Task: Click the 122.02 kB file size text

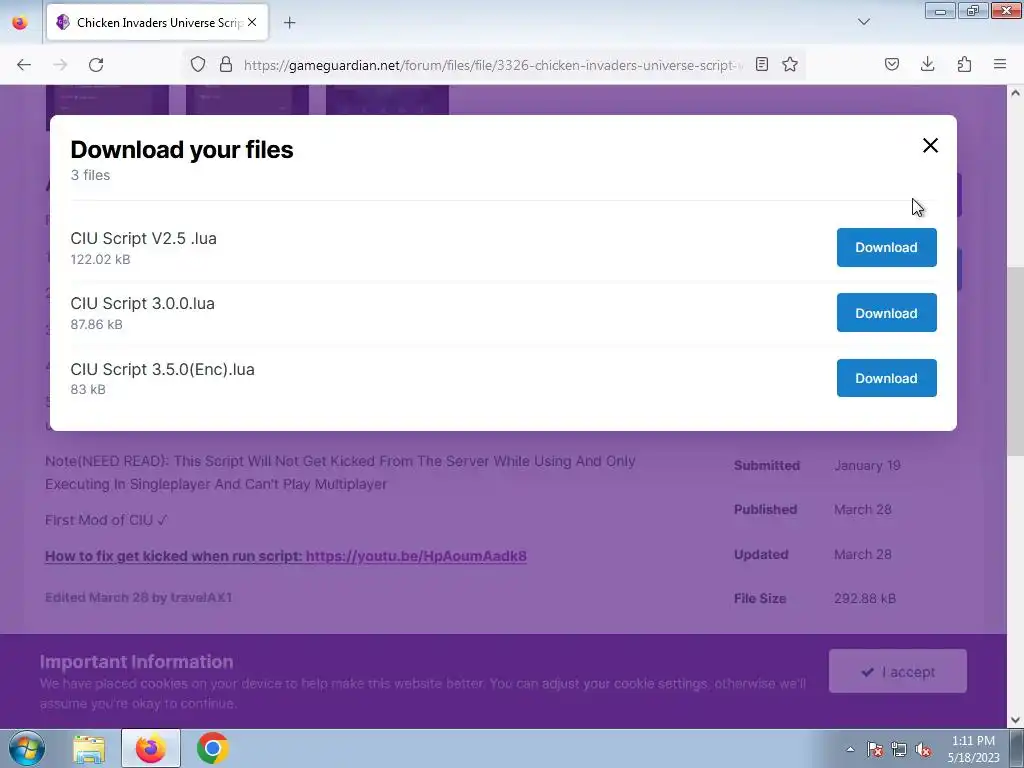Action: coord(101,259)
